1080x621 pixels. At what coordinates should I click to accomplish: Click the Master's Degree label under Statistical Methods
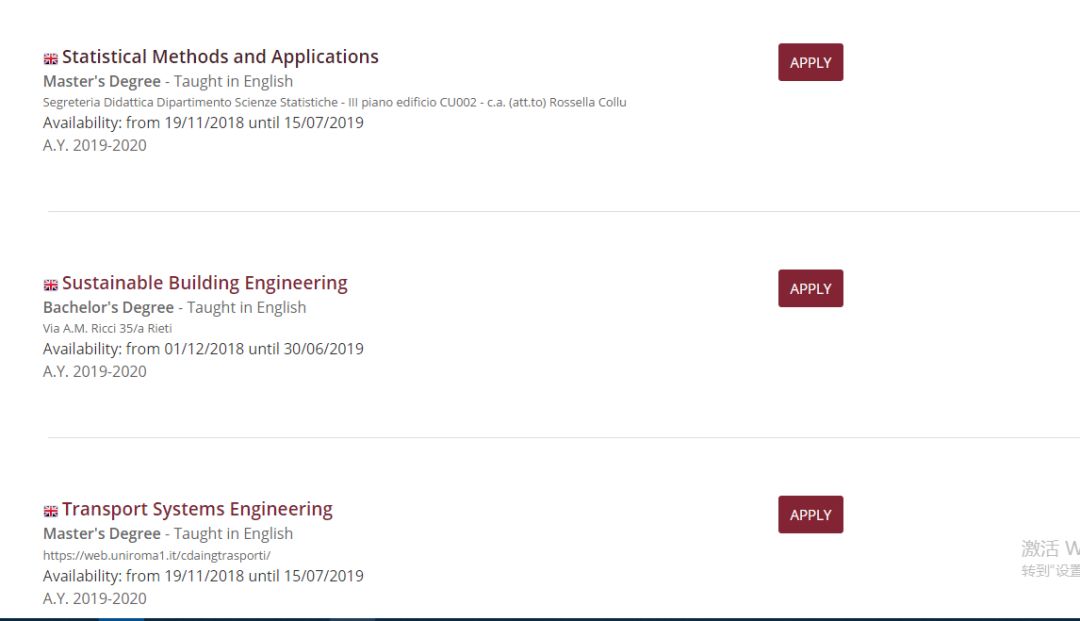tap(100, 81)
